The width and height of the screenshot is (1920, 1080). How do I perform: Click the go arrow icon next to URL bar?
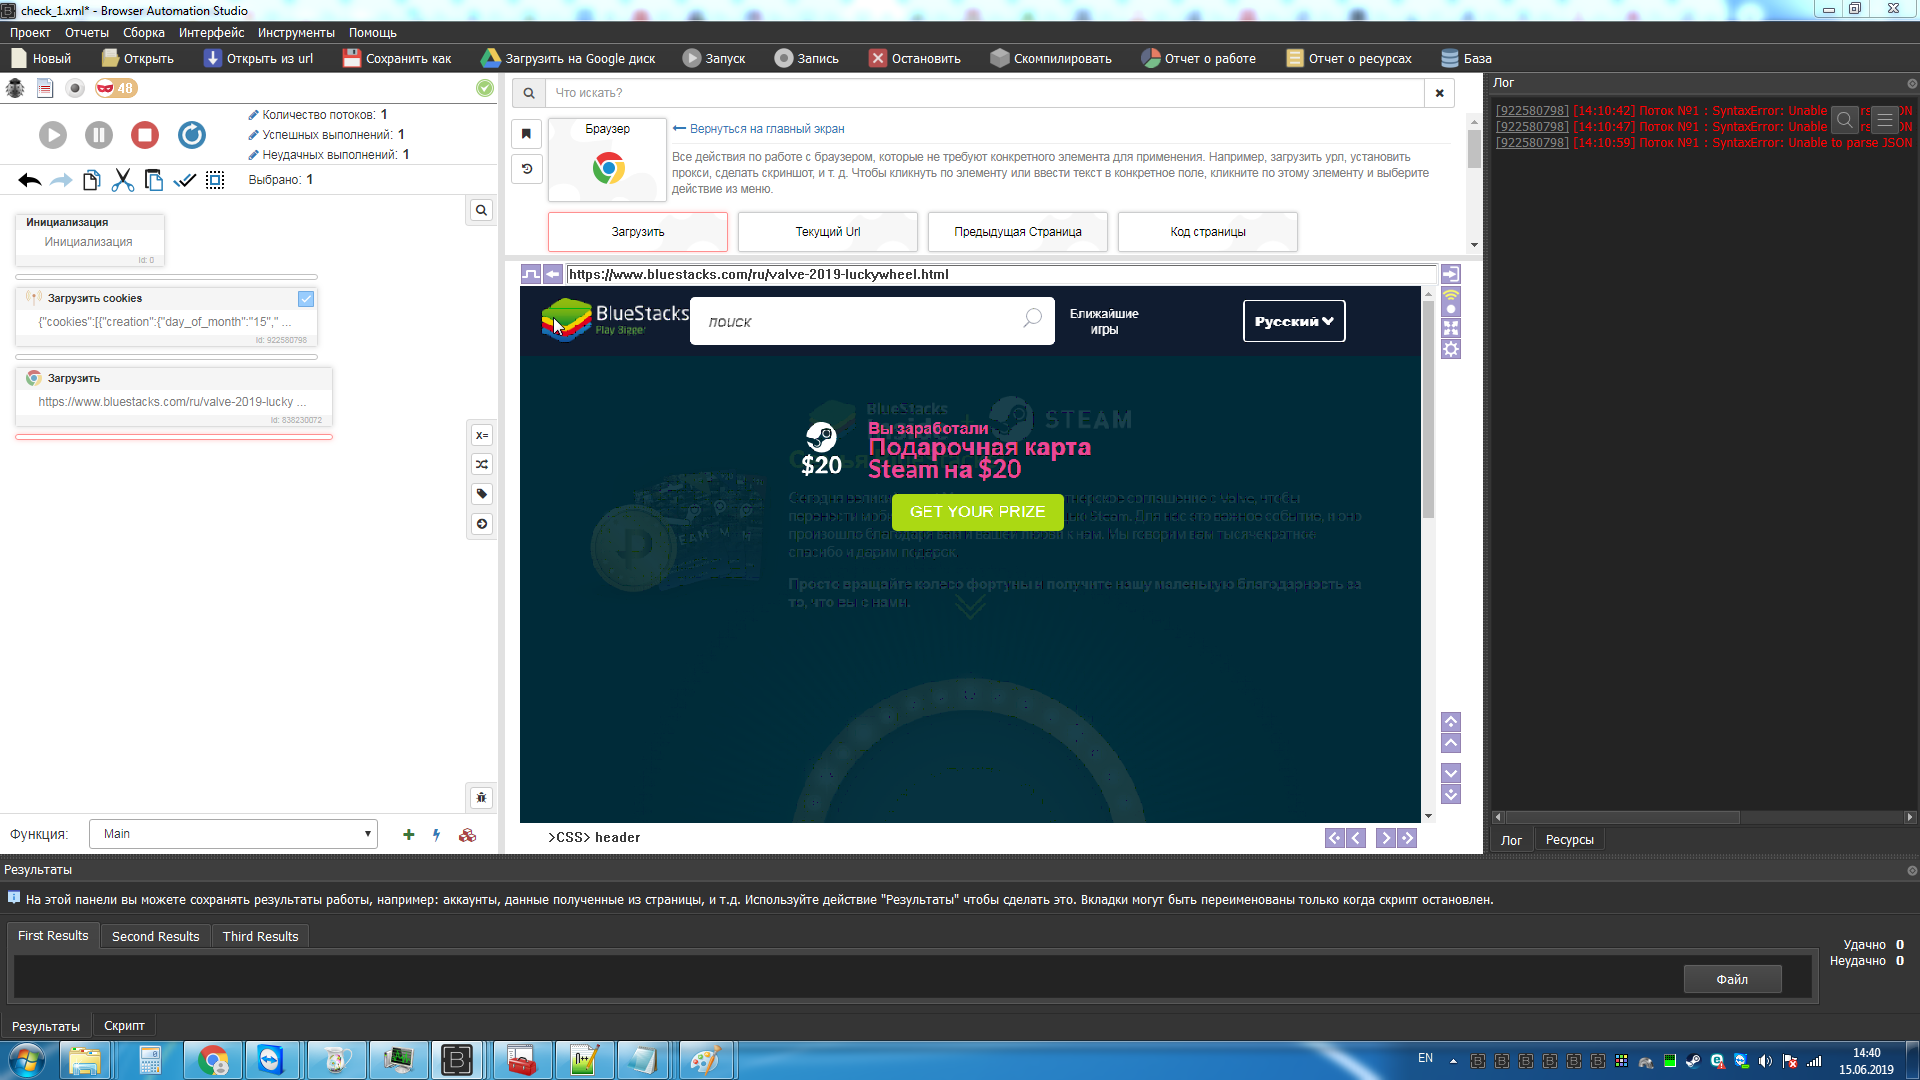click(1451, 274)
